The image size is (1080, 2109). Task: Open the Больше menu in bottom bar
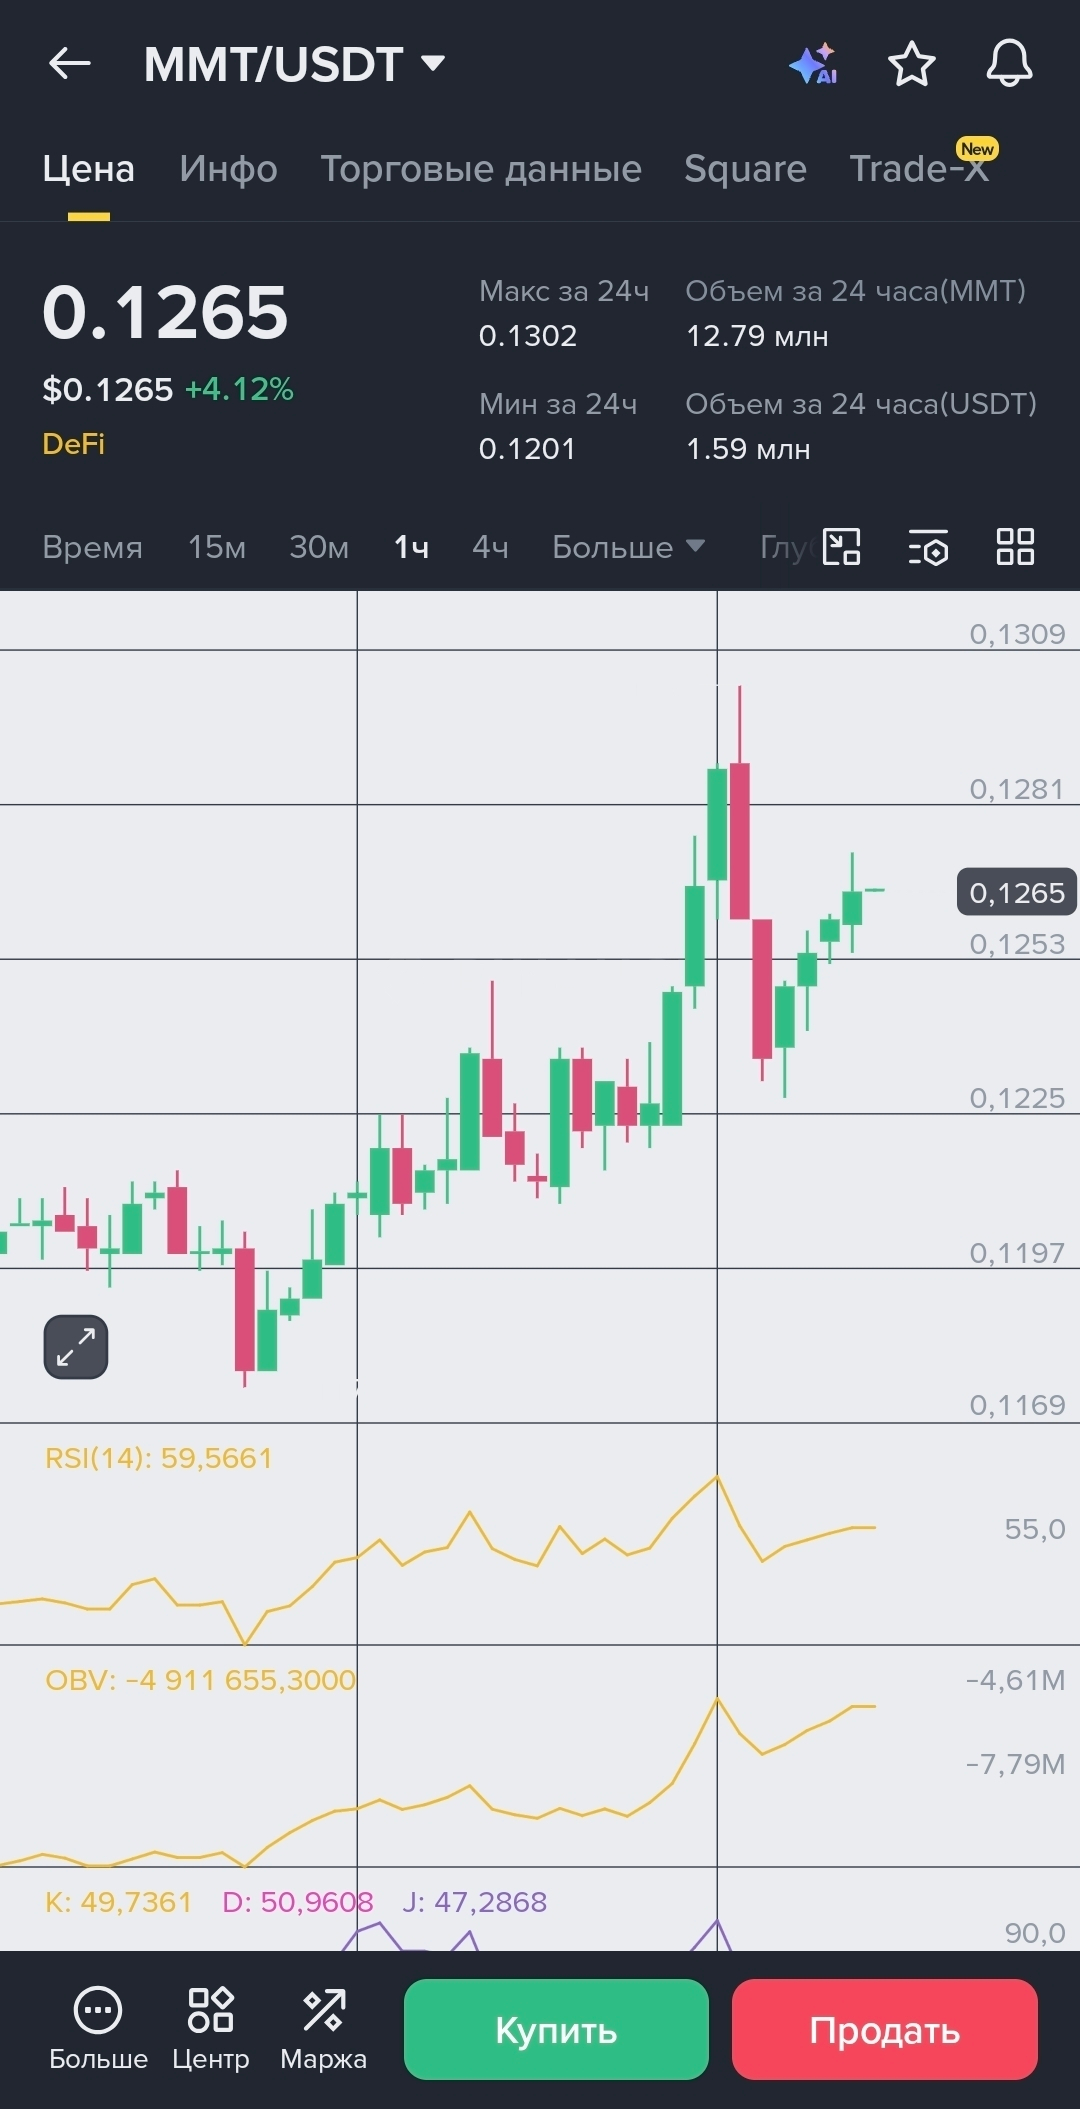(98, 2029)
